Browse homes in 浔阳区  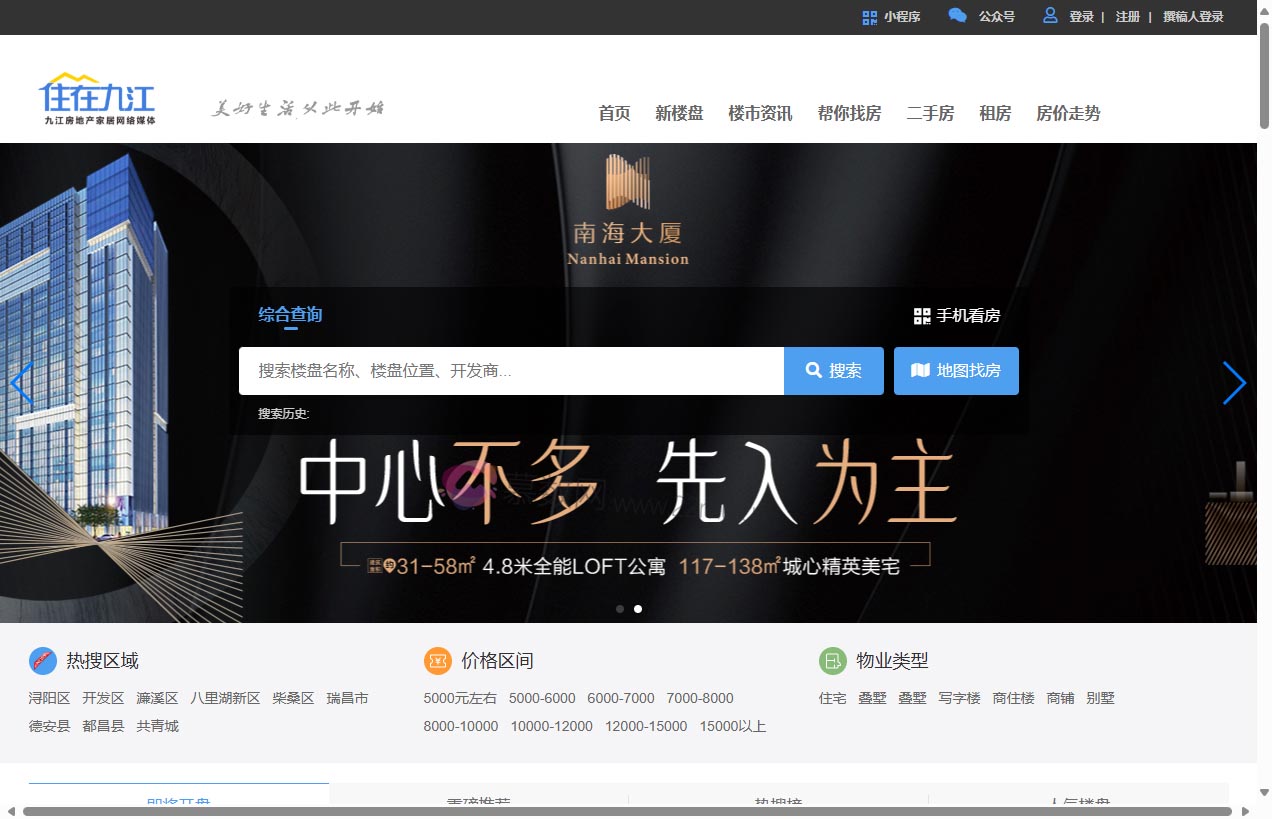click(49, 698)
